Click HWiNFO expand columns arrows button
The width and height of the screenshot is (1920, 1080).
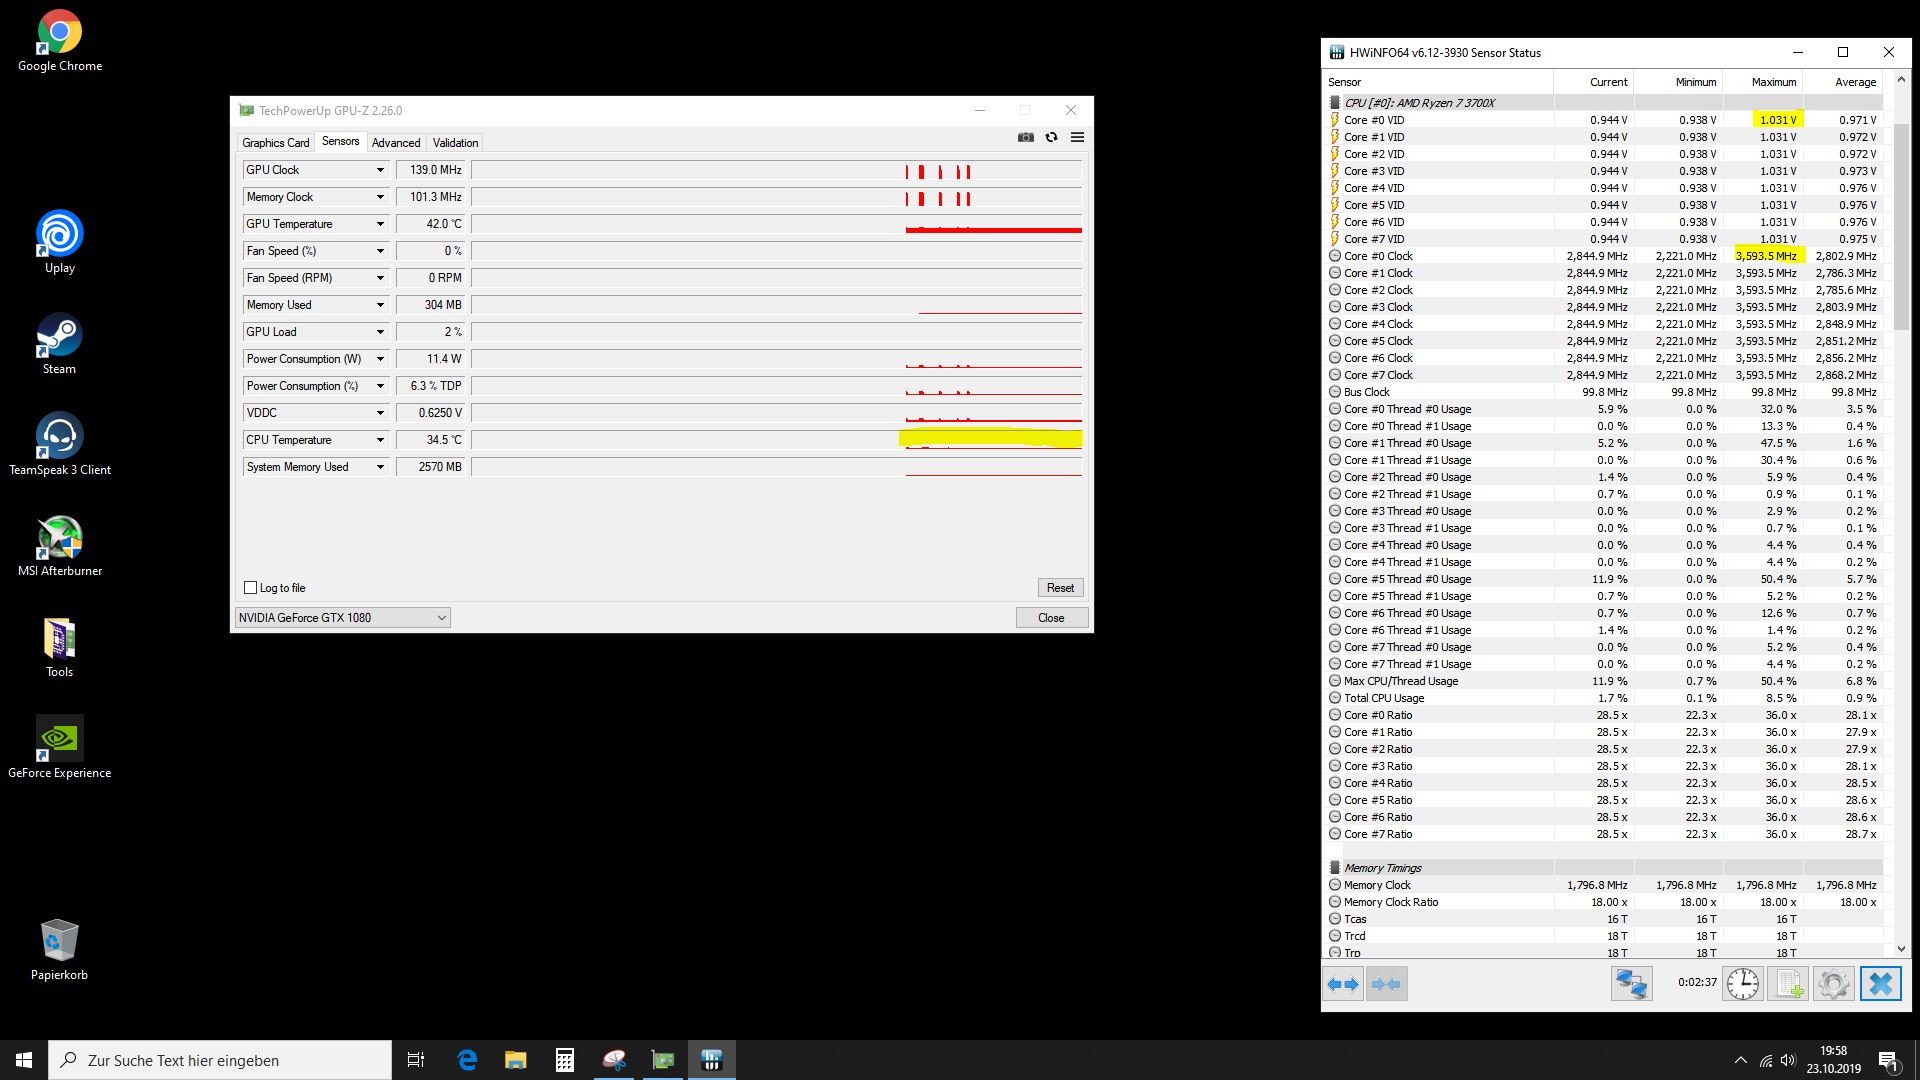(1343, 984)
